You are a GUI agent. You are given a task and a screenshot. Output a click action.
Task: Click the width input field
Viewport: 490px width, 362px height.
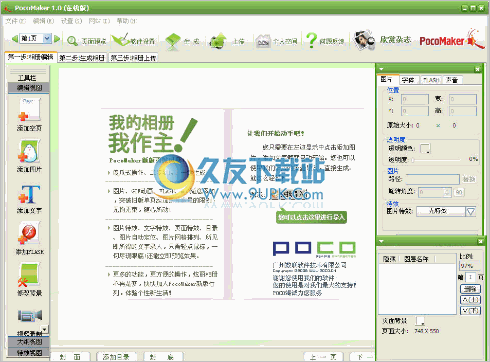tap(463, 99)
